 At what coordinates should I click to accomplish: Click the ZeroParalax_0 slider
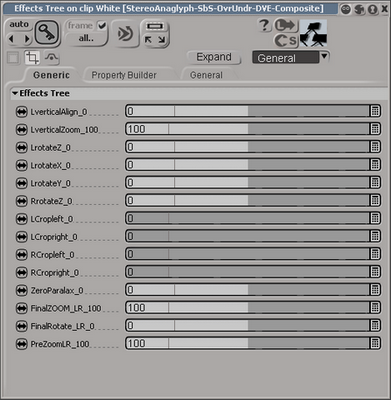tap(272, 289)
